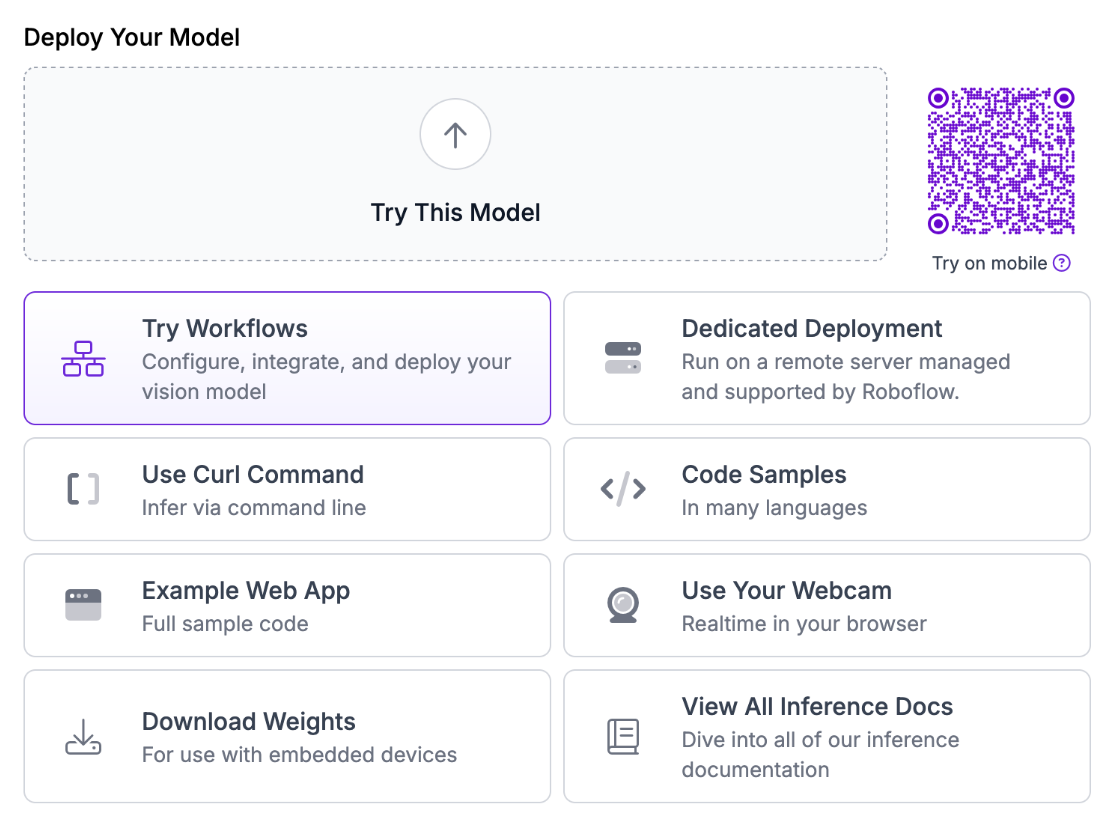Click the upload arrow circle icon
Viewport: 1102px width, 840px height.
click(x=455, y=135)
